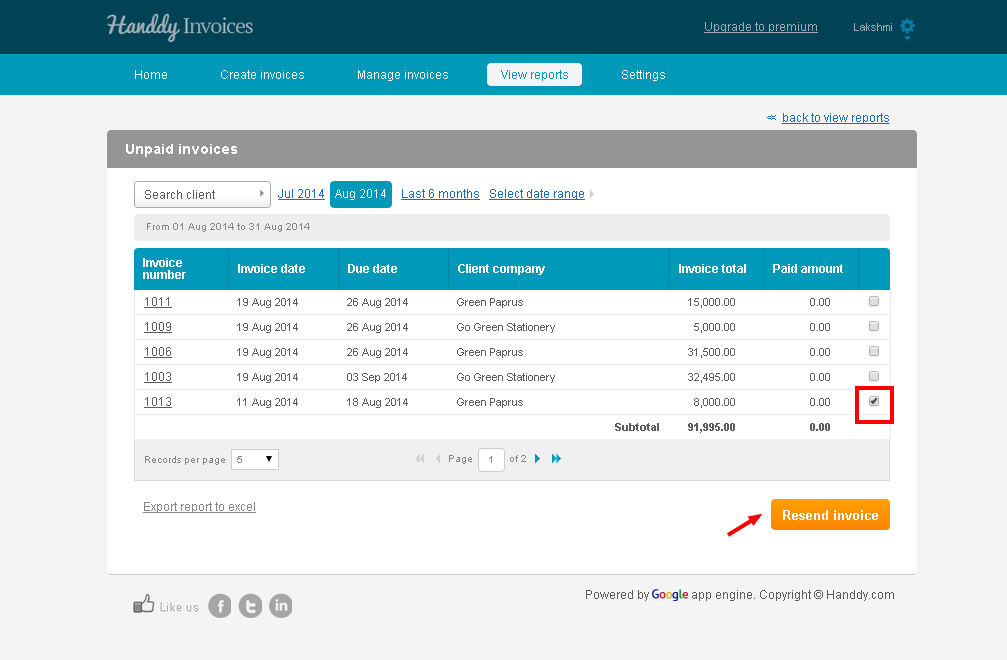Open invoice number 1006
The width and height of the screenshot is (1007, 660).
(158, 352)
